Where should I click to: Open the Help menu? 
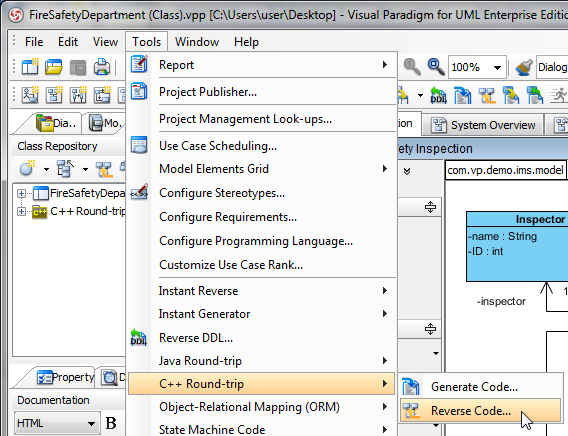(246, 42)
